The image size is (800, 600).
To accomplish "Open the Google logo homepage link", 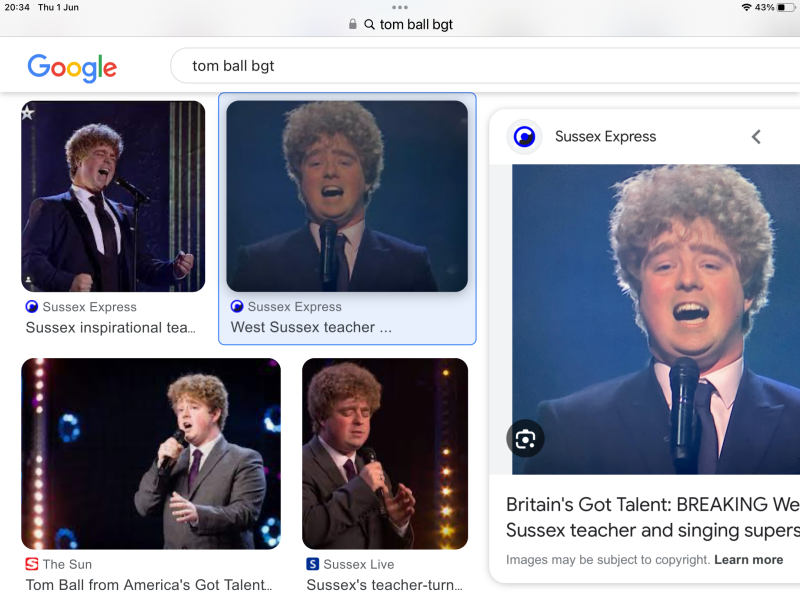I will (72, 67).
